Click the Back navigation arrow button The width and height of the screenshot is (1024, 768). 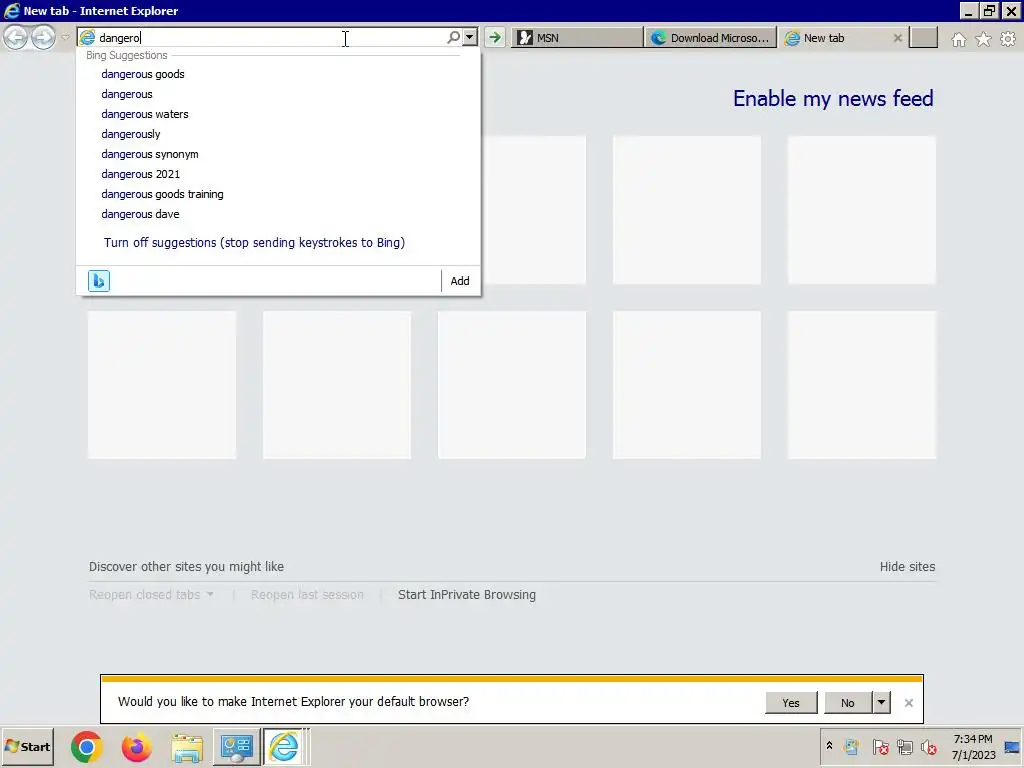coord(16,37)
